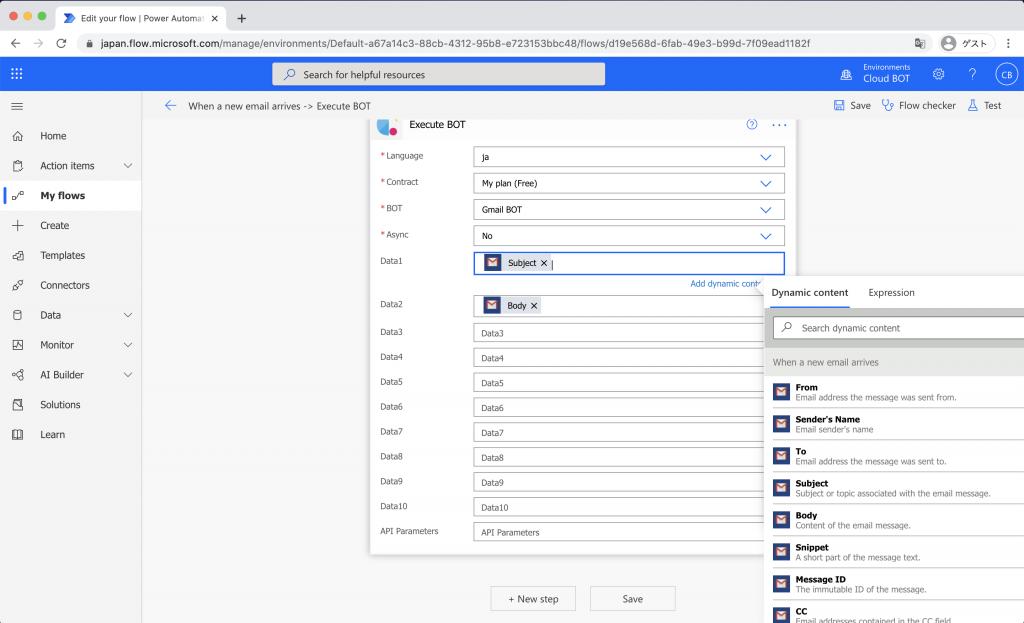The width and height of the screenshot is (1024, 623).
Task: Click the Search for helpful resources box
Action: coord(438,74)
